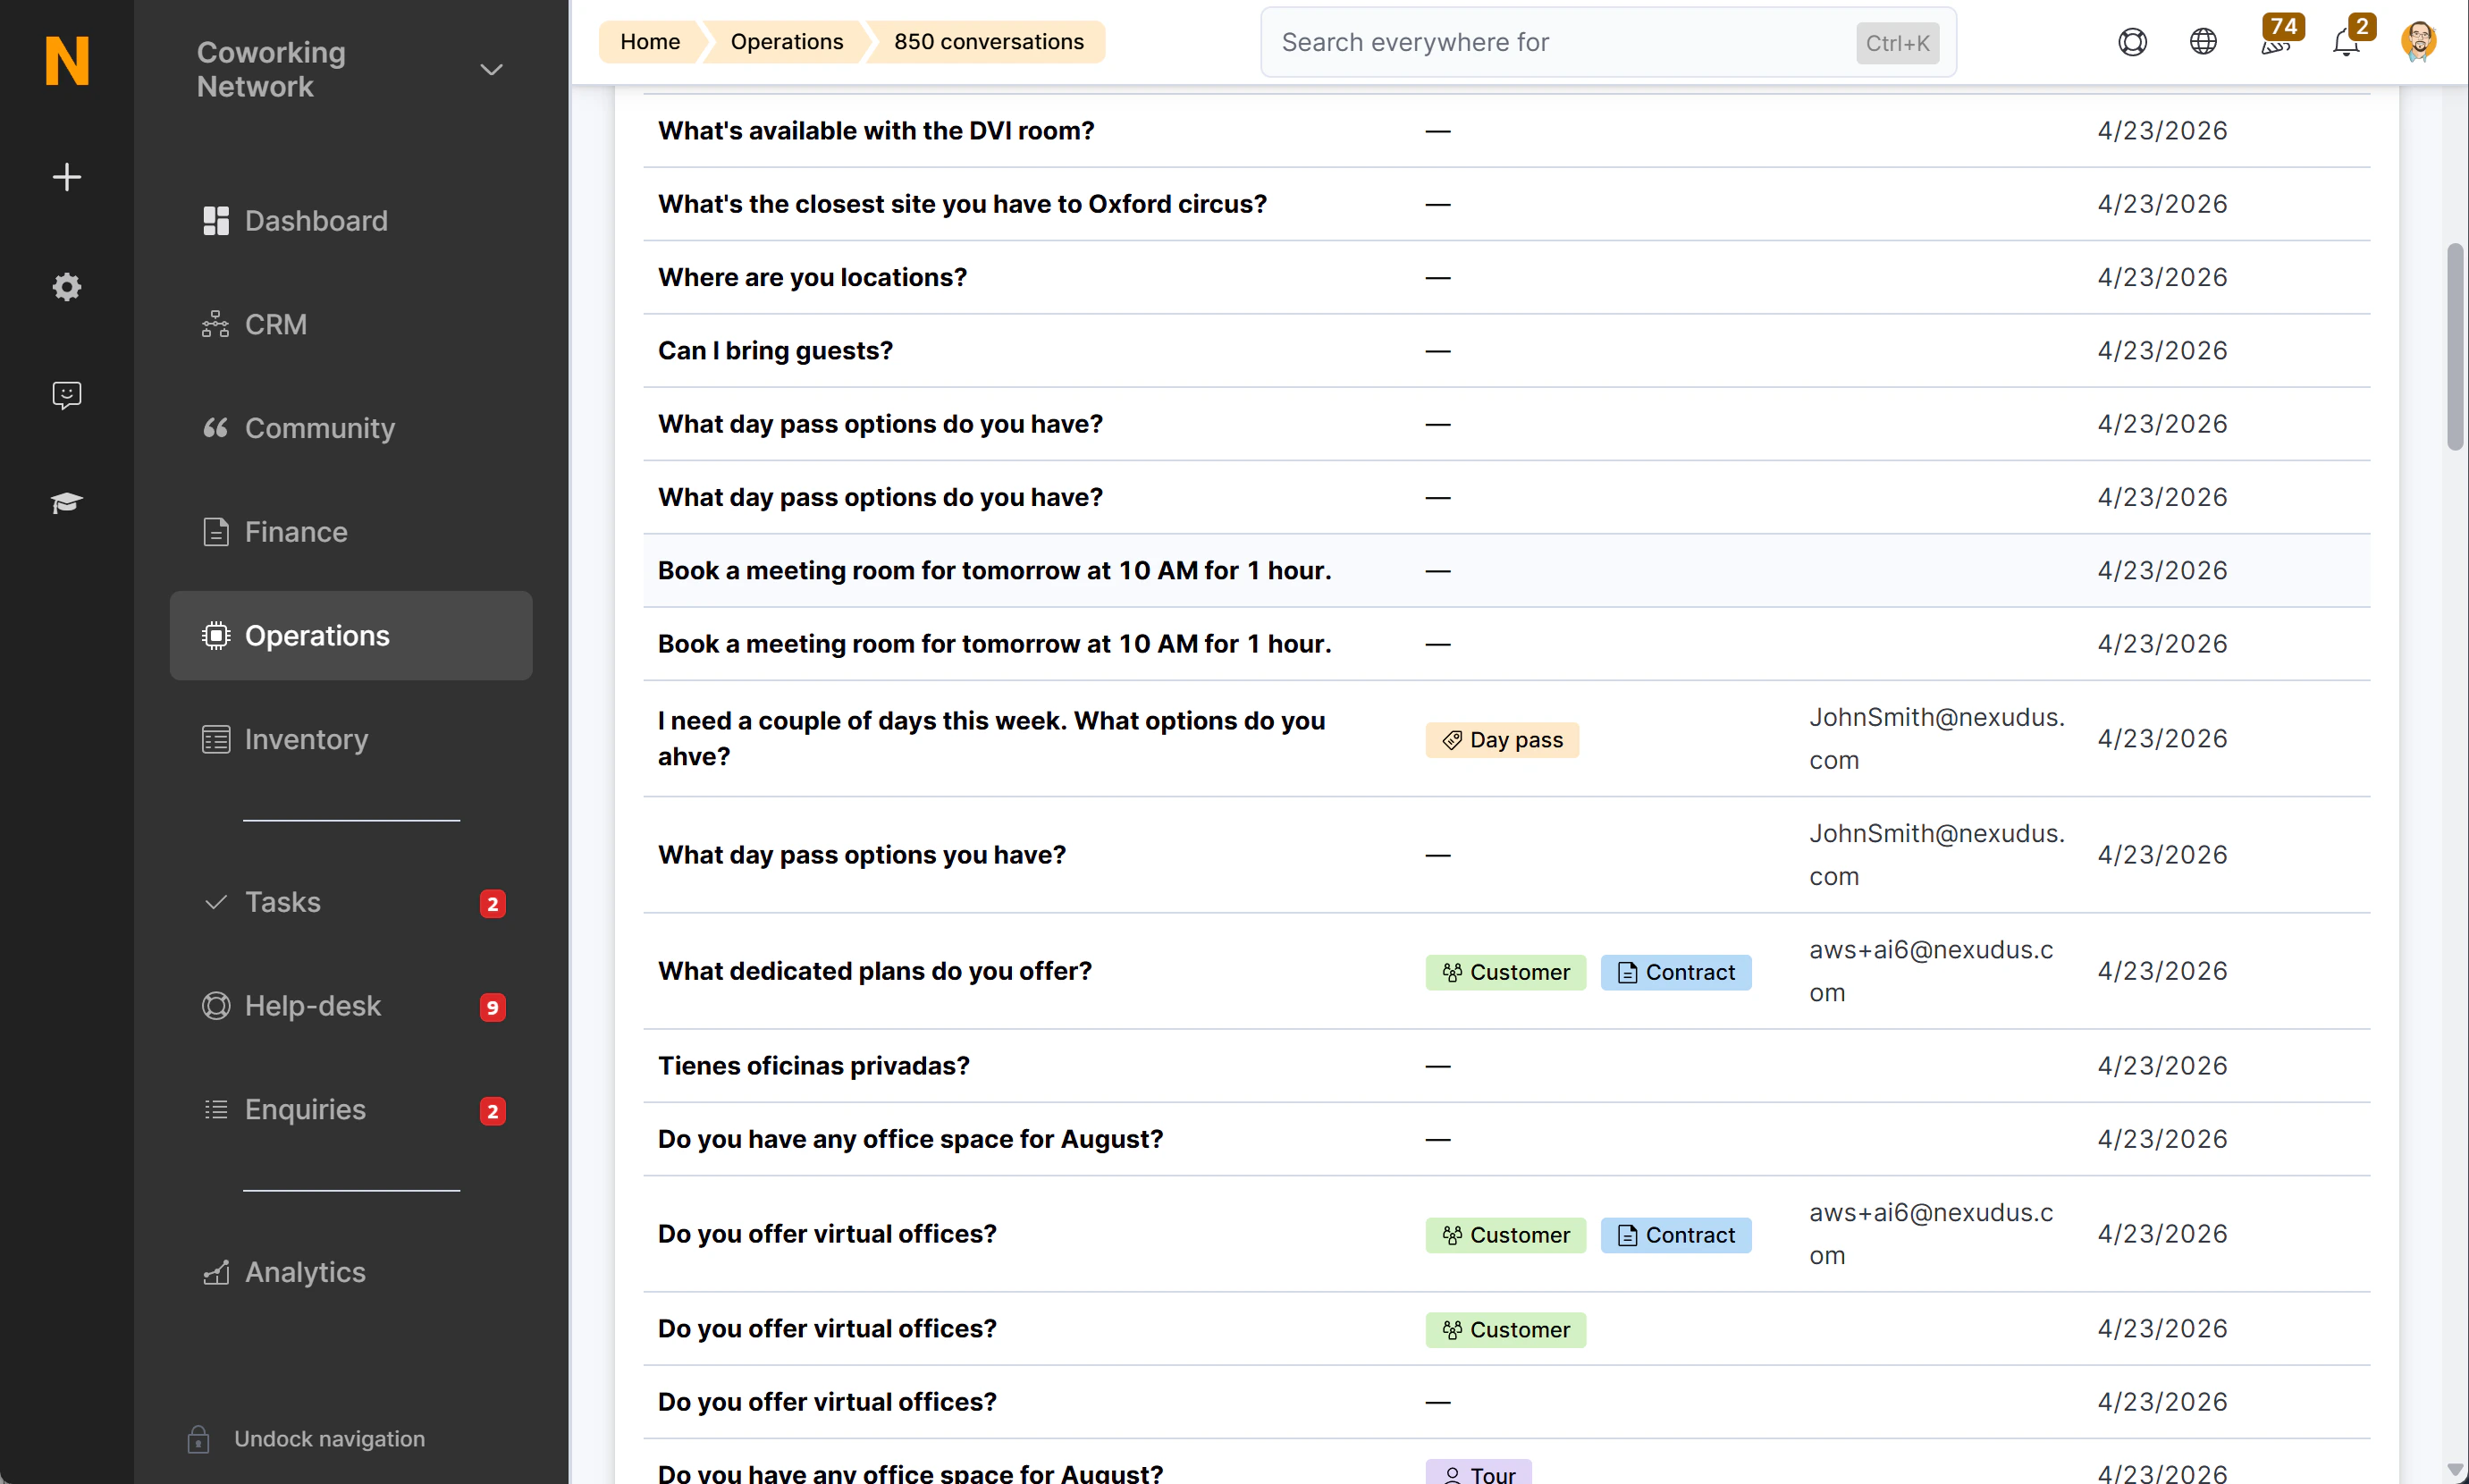Select the Day pass tag on a conversation
The height and width of the screenshot is (1484, 2469).
click(1501, 739)
